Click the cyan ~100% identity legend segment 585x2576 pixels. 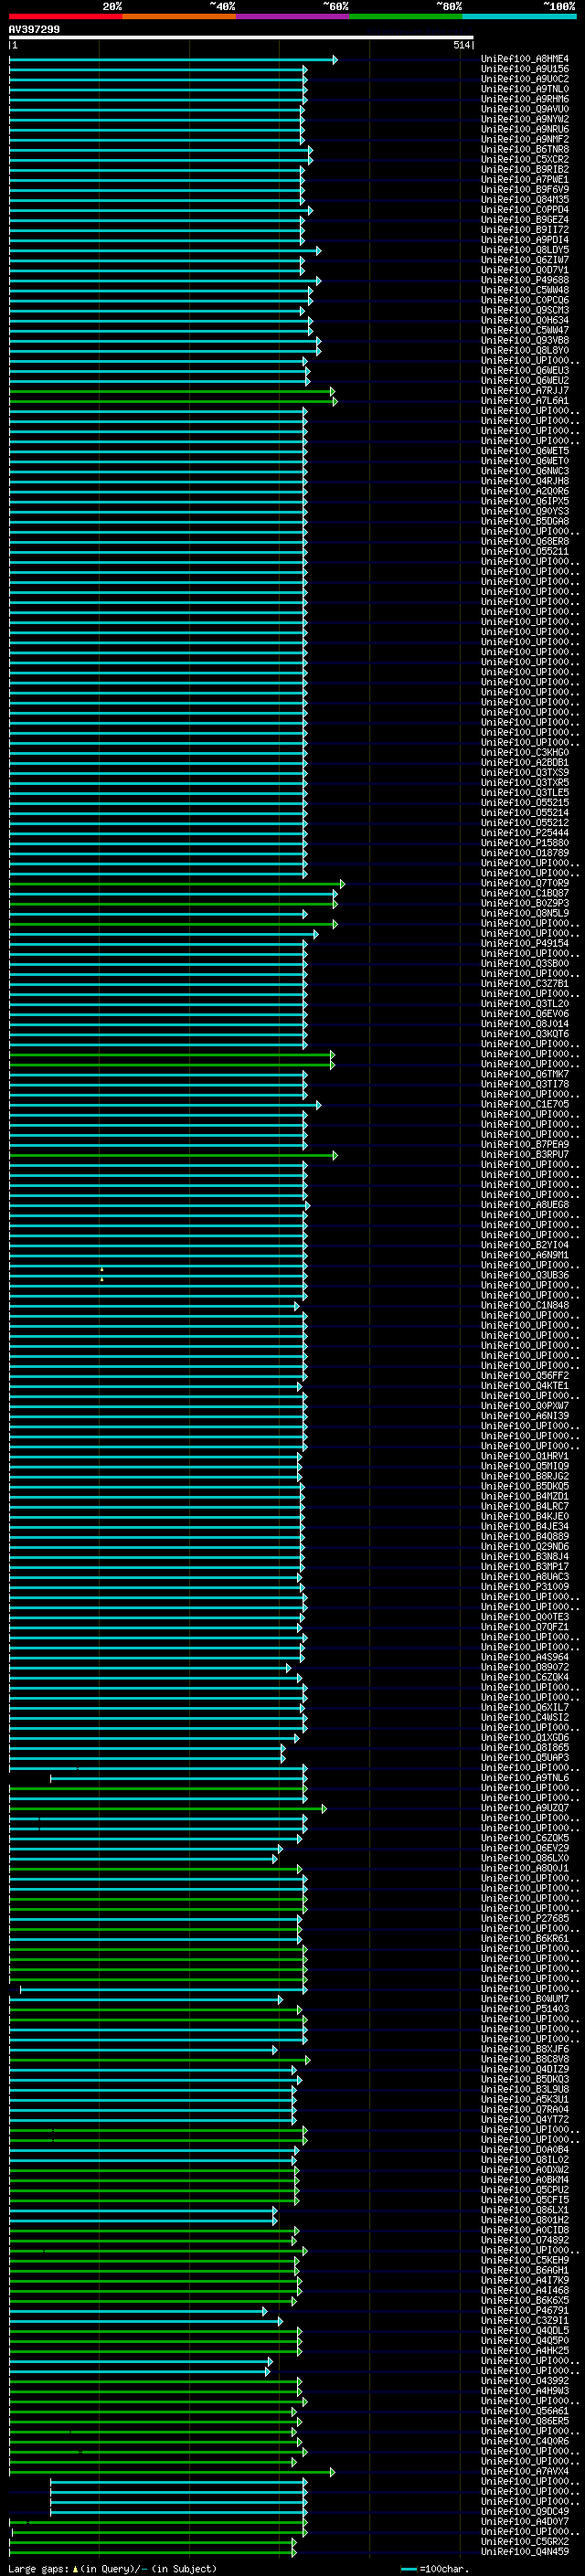519,16
